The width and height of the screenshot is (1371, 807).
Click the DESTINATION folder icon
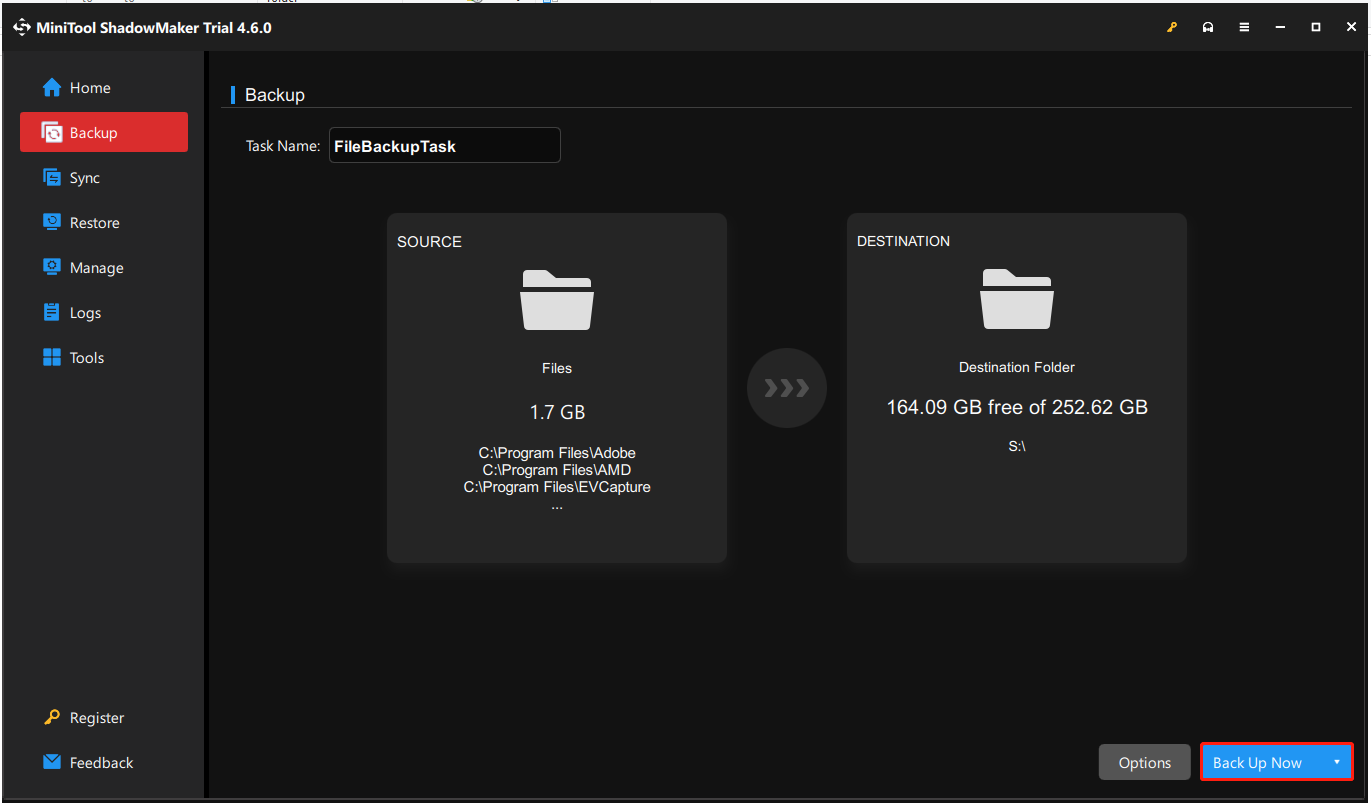(x=1017, y=299)
